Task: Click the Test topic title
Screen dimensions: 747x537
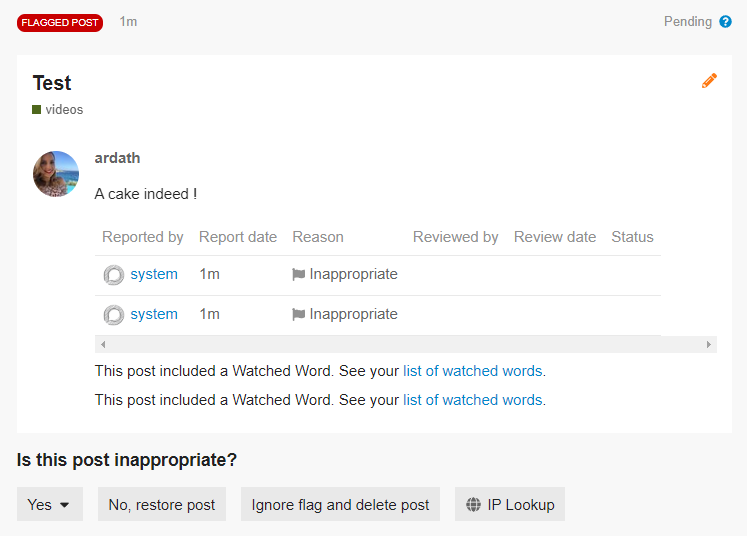Action: [52, 83]
